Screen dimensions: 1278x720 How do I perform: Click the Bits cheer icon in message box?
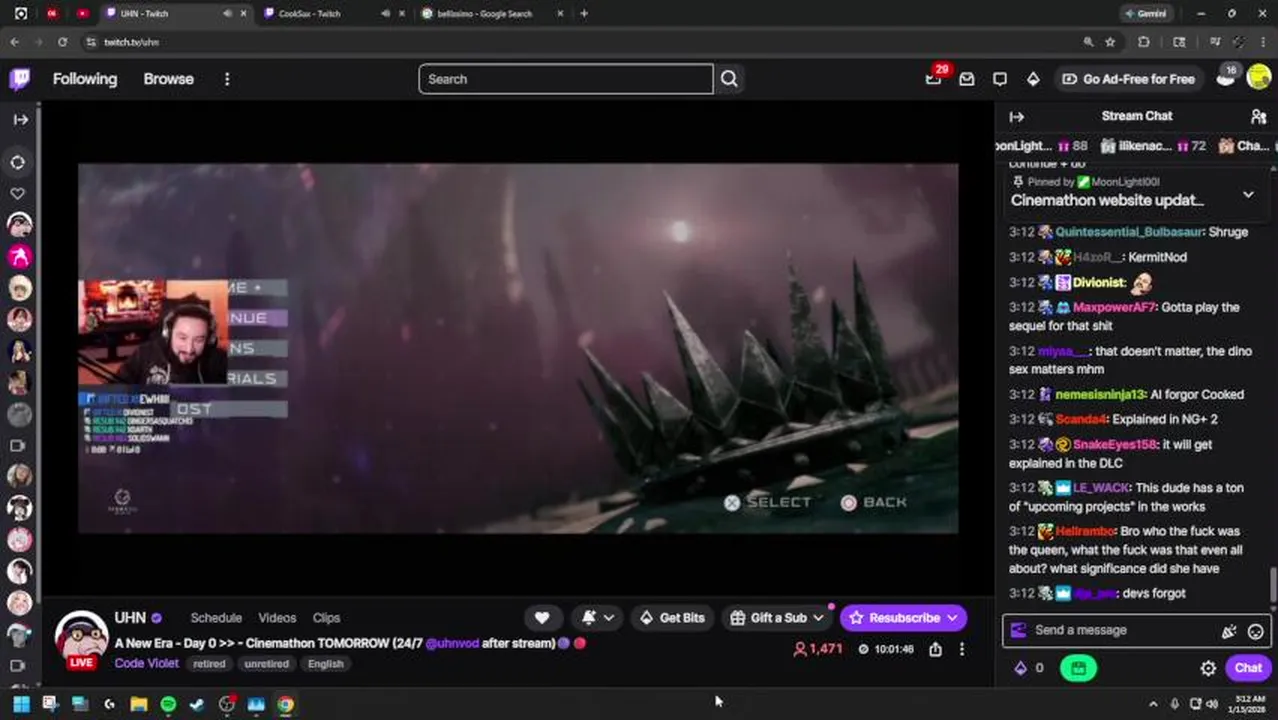1229,631
